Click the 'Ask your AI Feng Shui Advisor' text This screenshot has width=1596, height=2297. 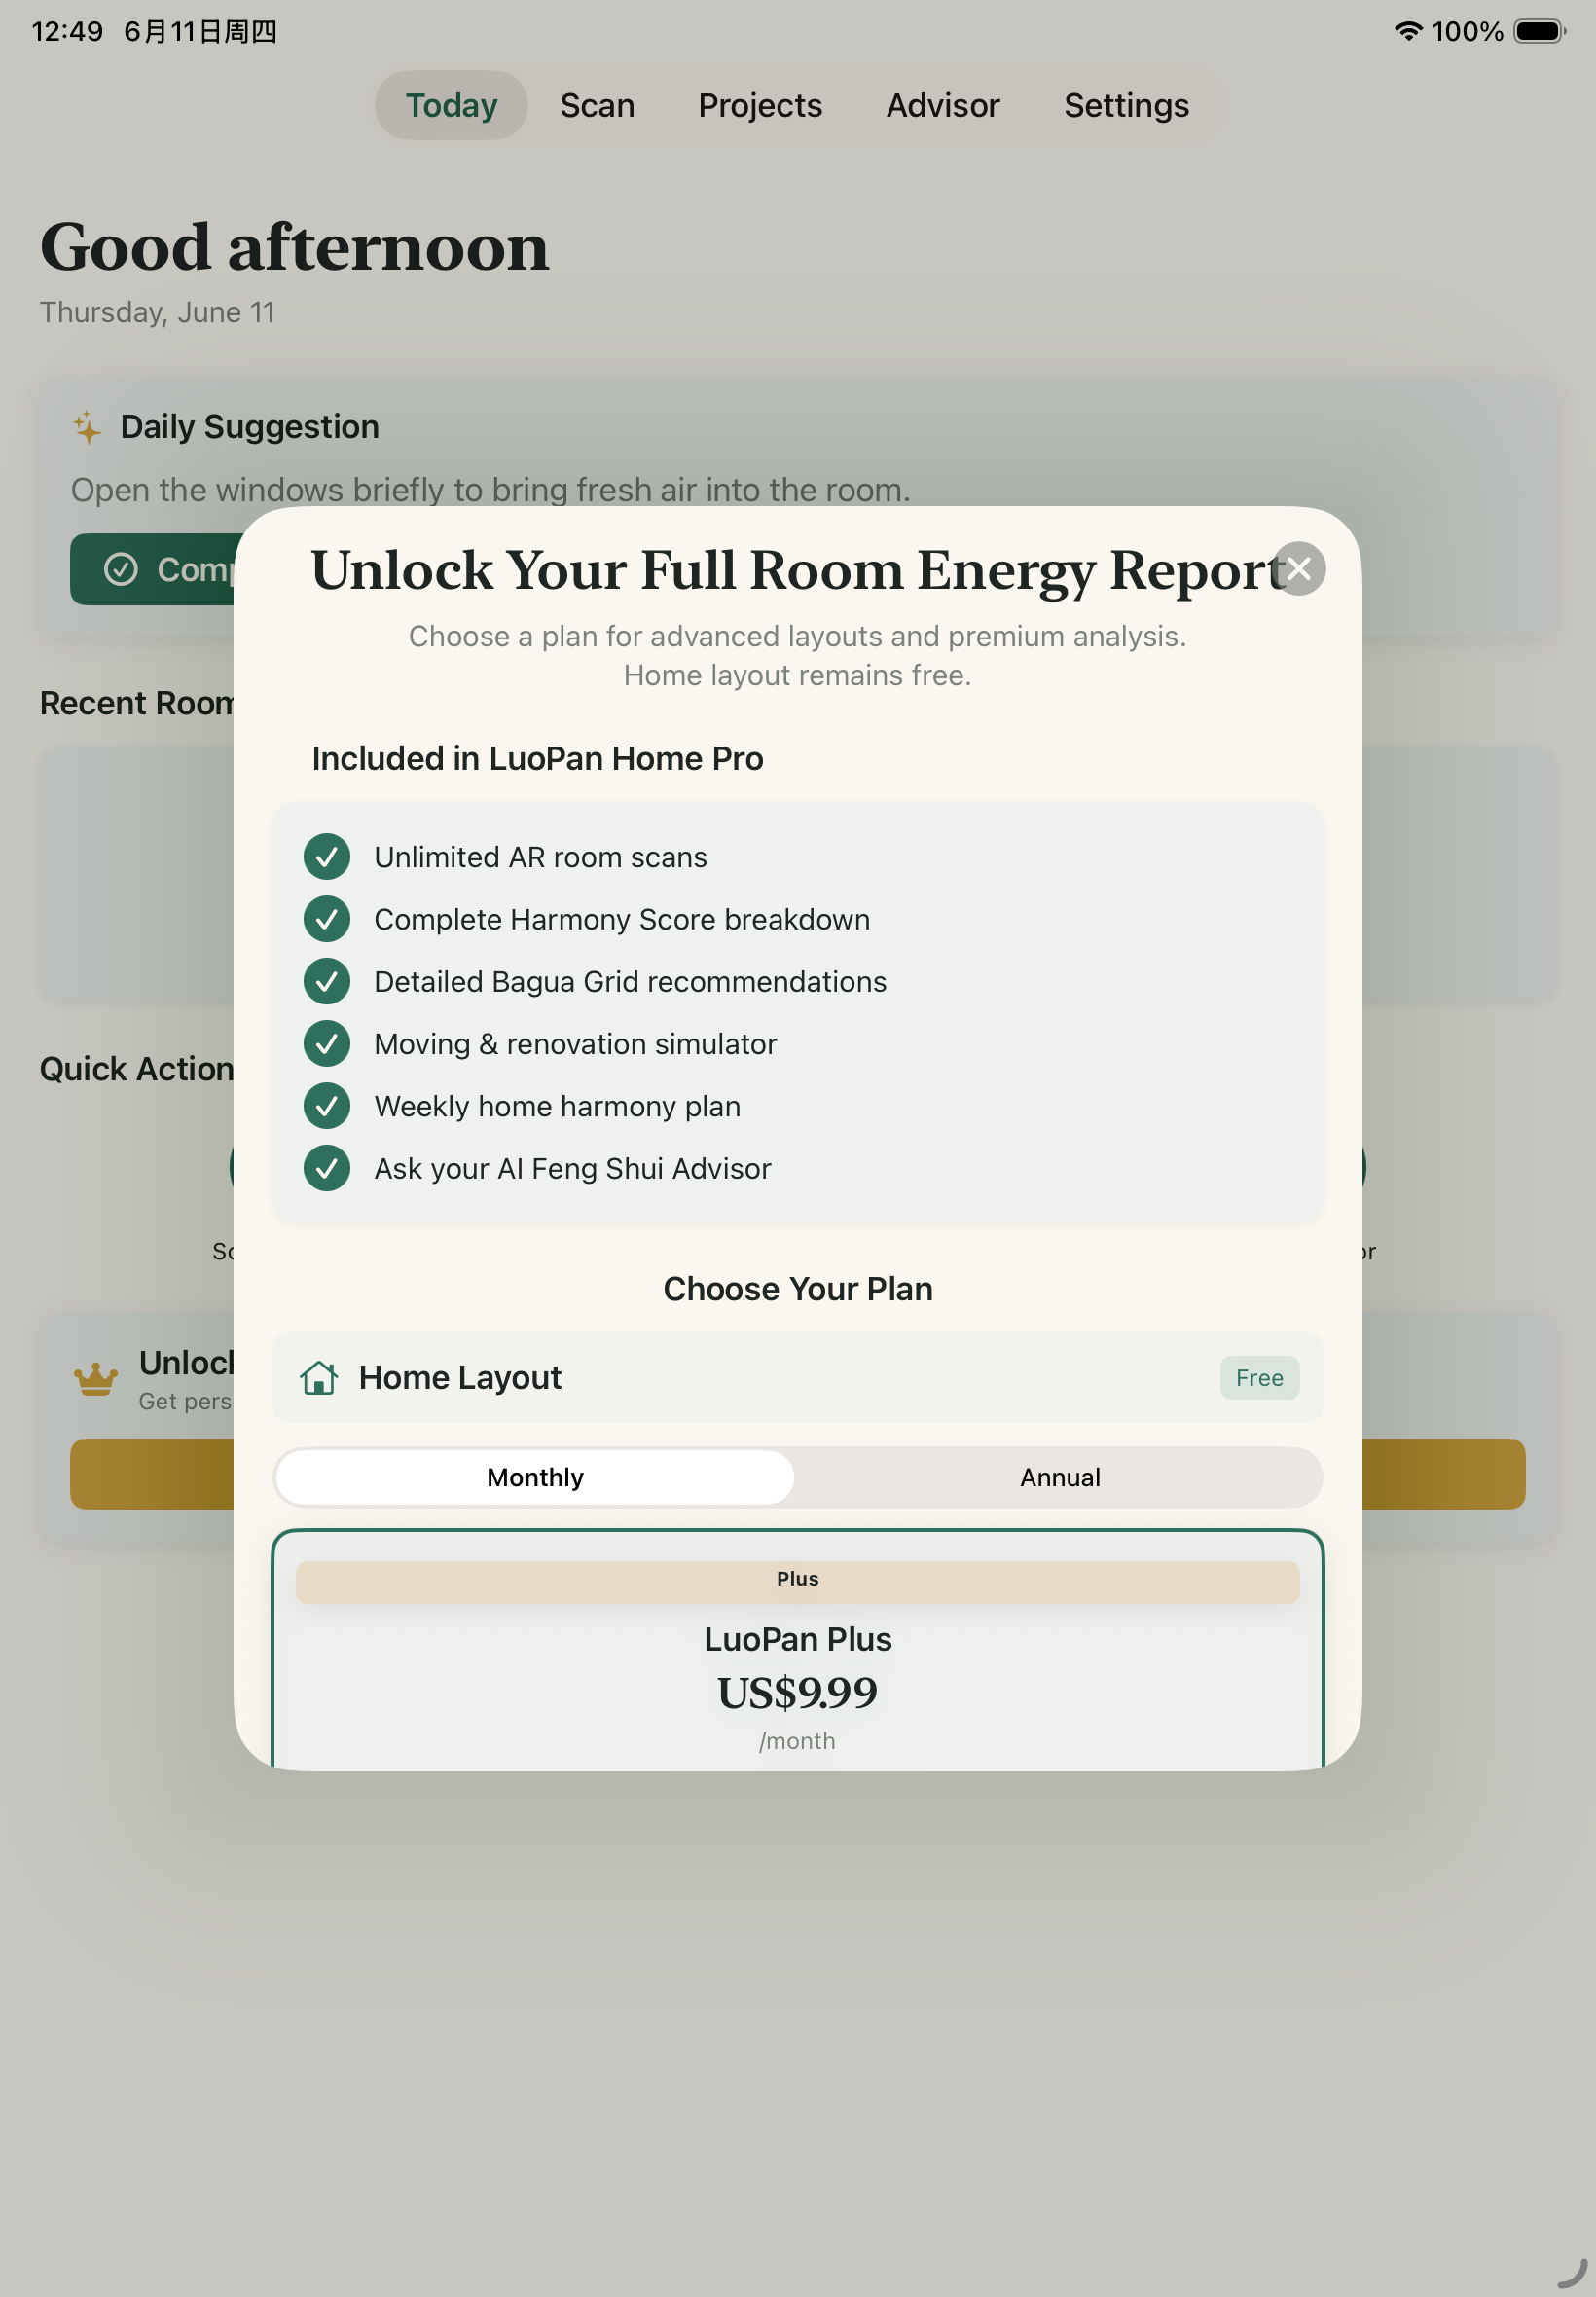(x=572, y=1168)
